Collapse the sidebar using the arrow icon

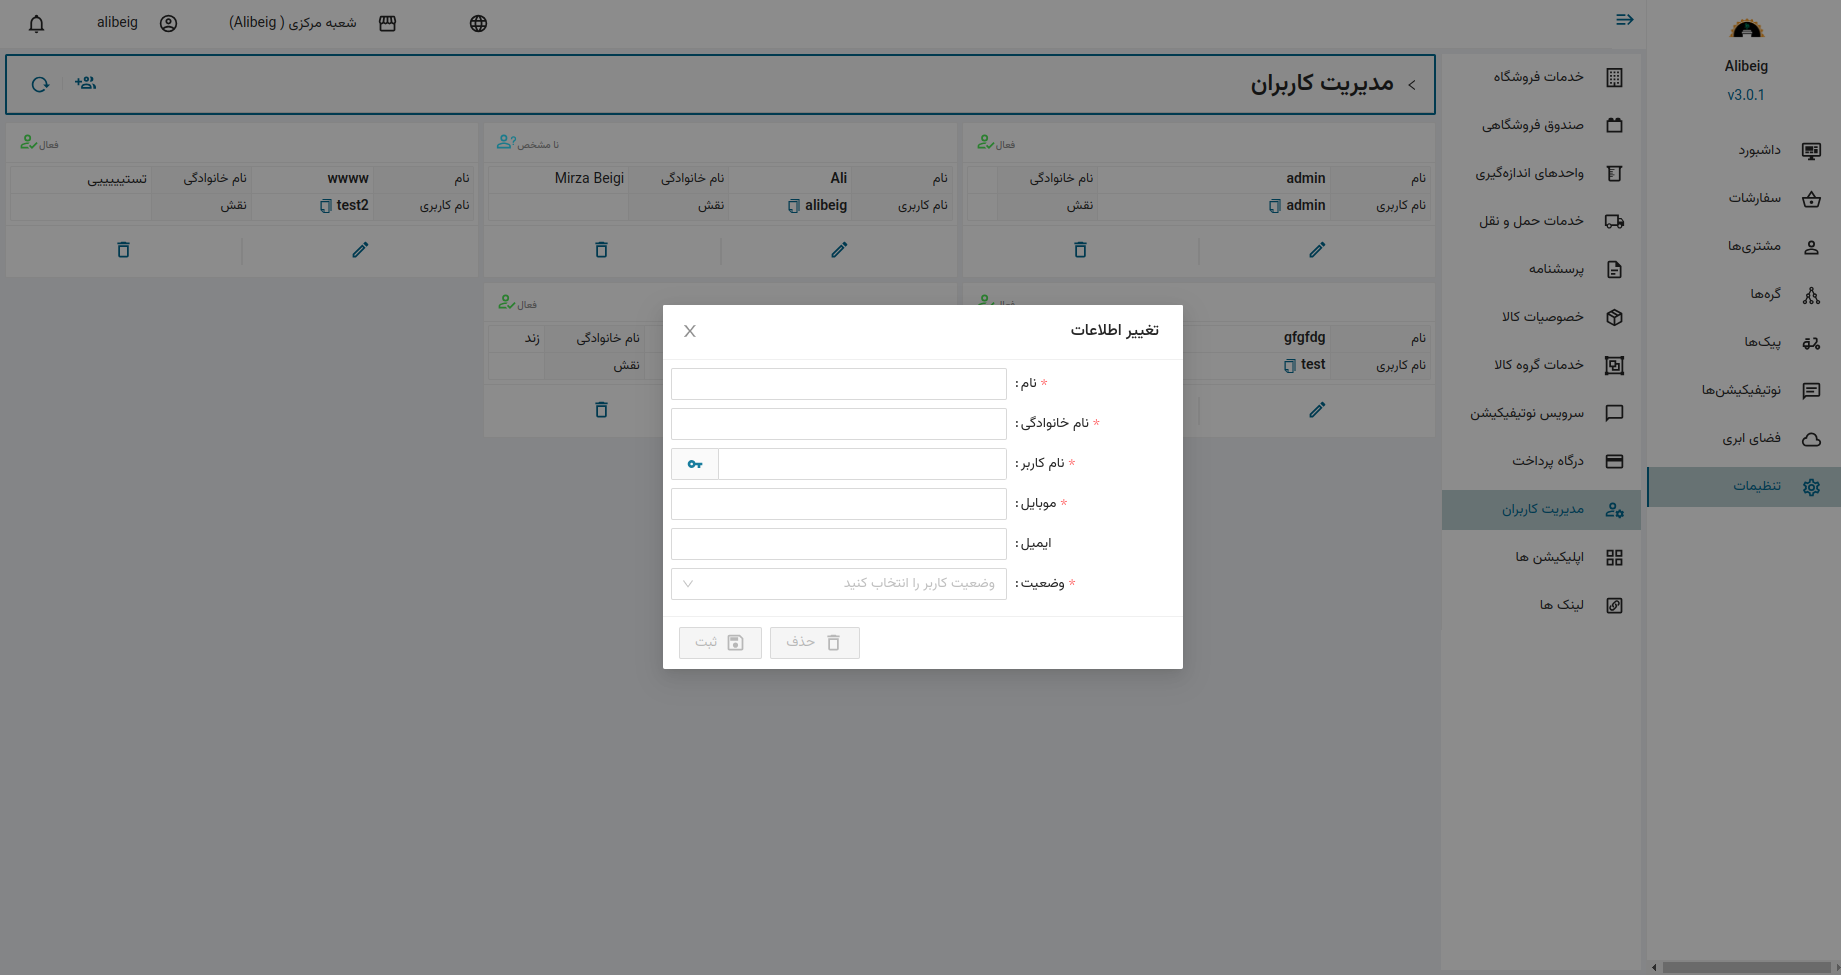pos(1624,20)
